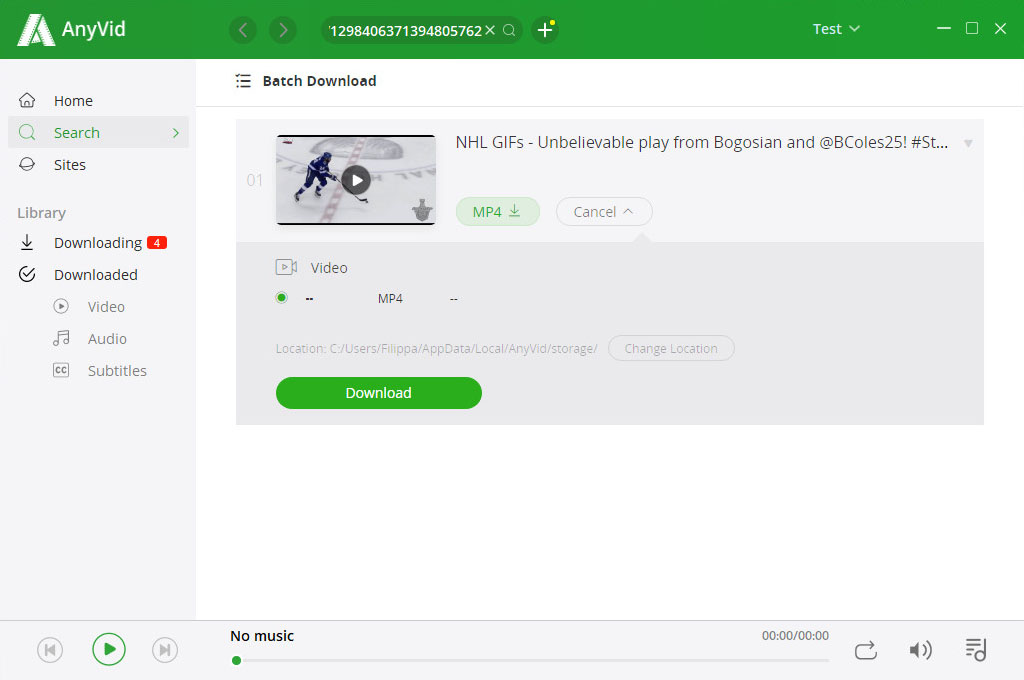
Task: Collapse the NHL GIFs download options
Action: (604, 211)
